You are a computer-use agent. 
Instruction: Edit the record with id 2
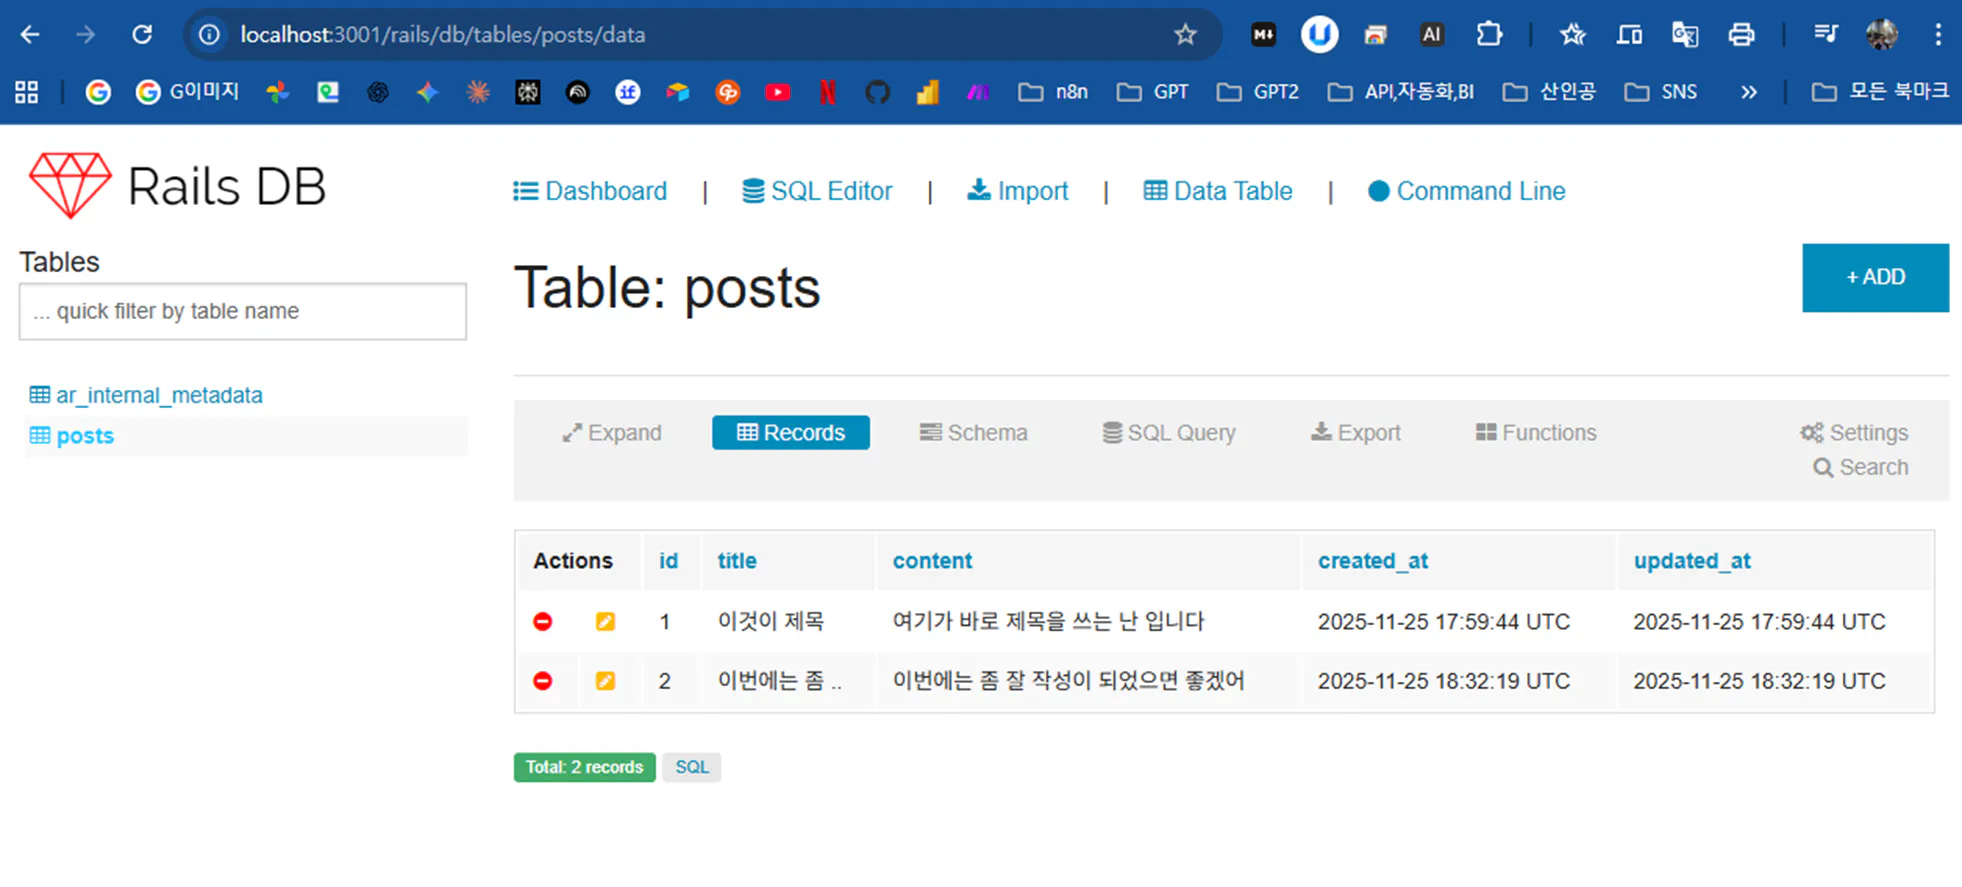605,681
